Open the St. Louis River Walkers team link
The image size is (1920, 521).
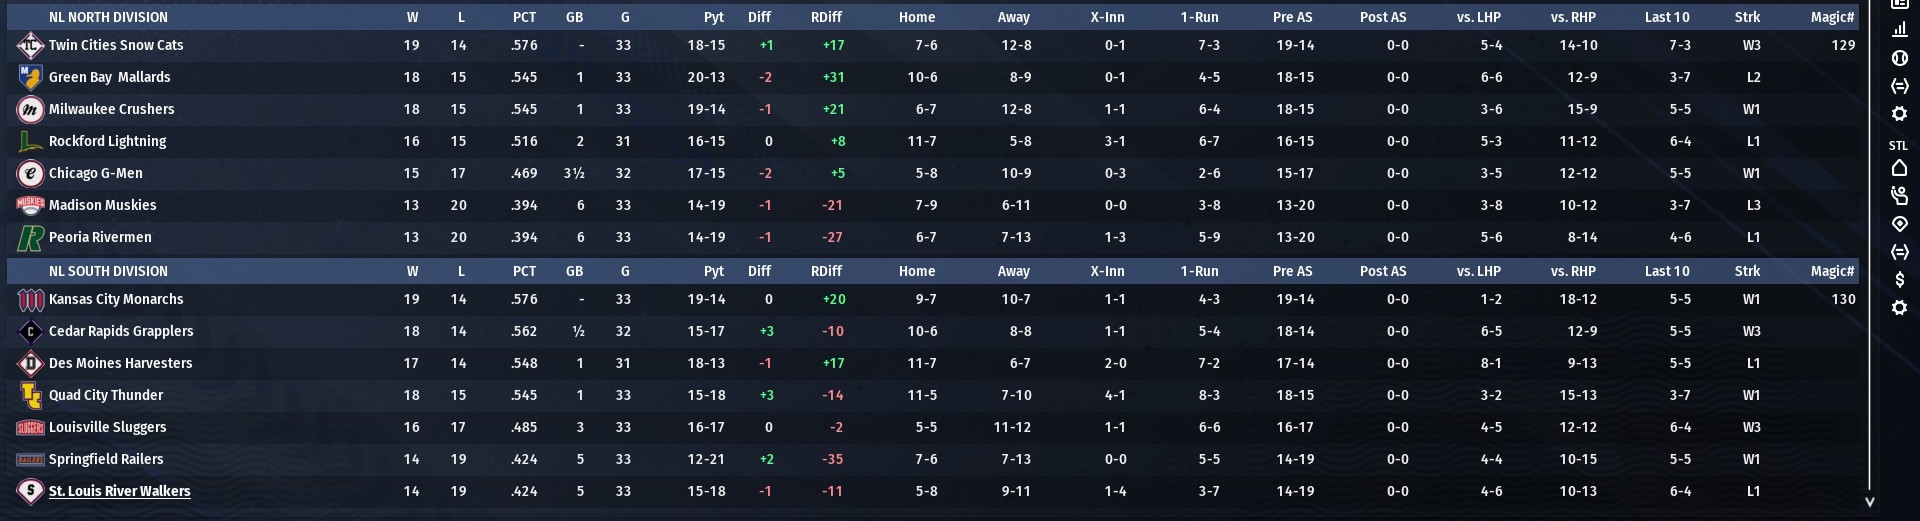pos(119,491)
